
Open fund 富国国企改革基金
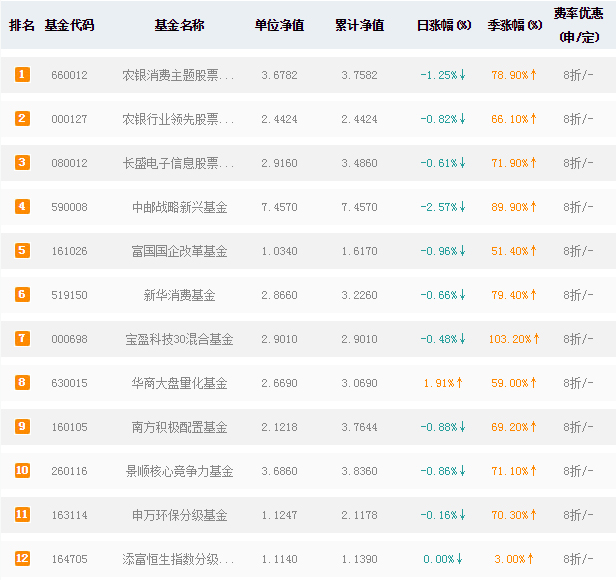pos(180,251)
